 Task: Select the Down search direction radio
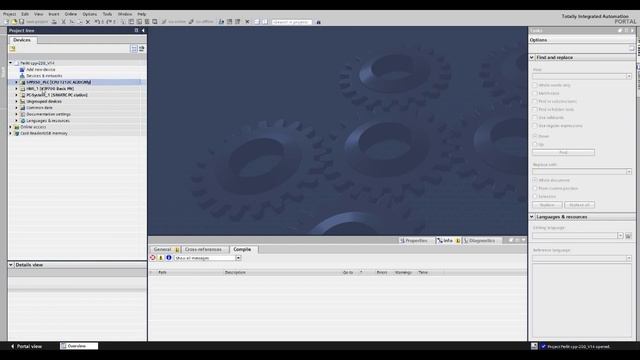[x=535, y=136]
